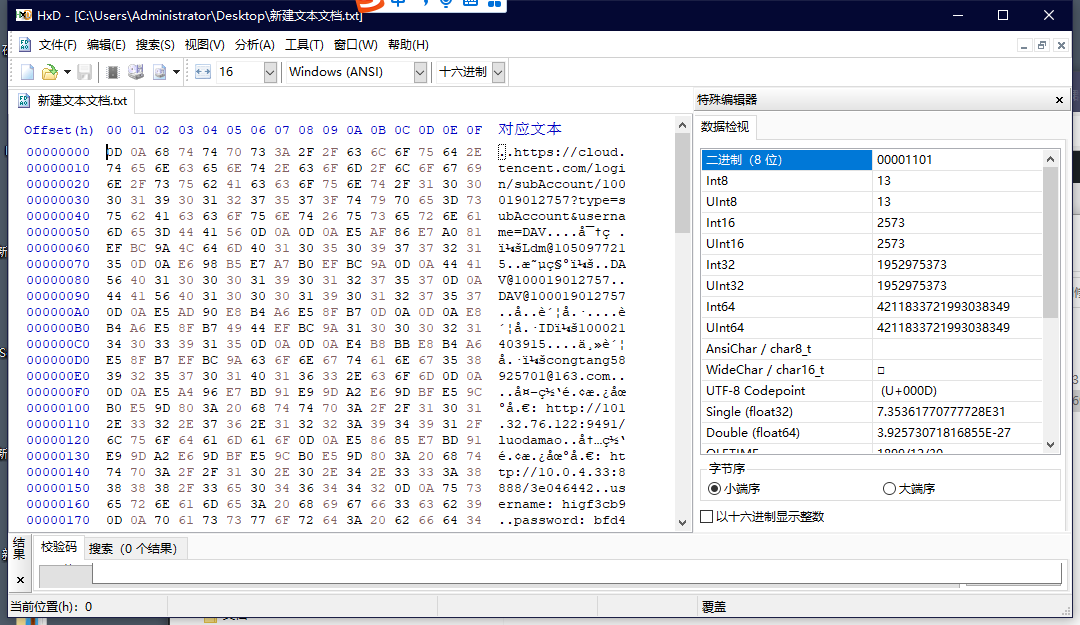Enable 以十六进制显示整数 checkbox
Viewport: 1080px width, 625px height.
point(707,517)
